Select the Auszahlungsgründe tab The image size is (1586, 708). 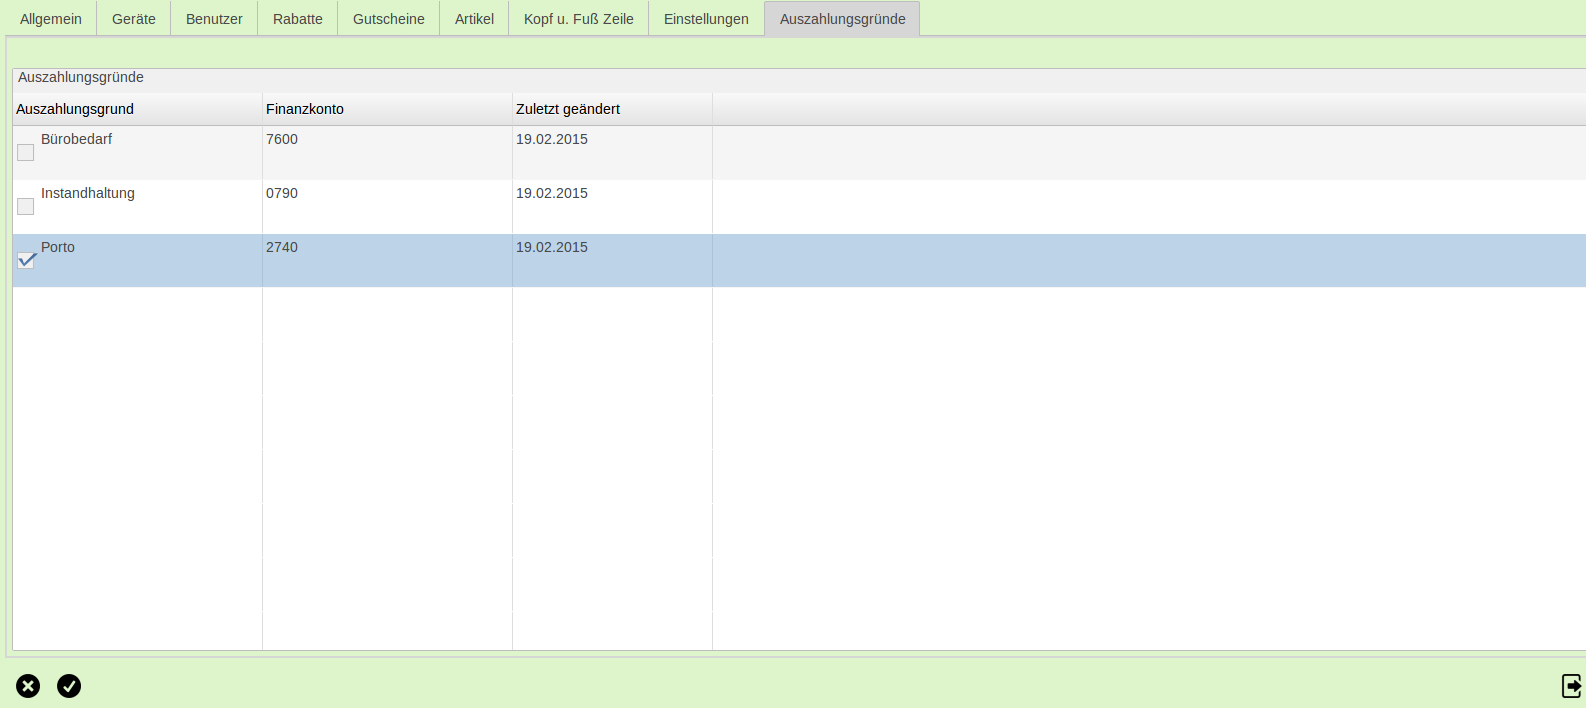842,19
